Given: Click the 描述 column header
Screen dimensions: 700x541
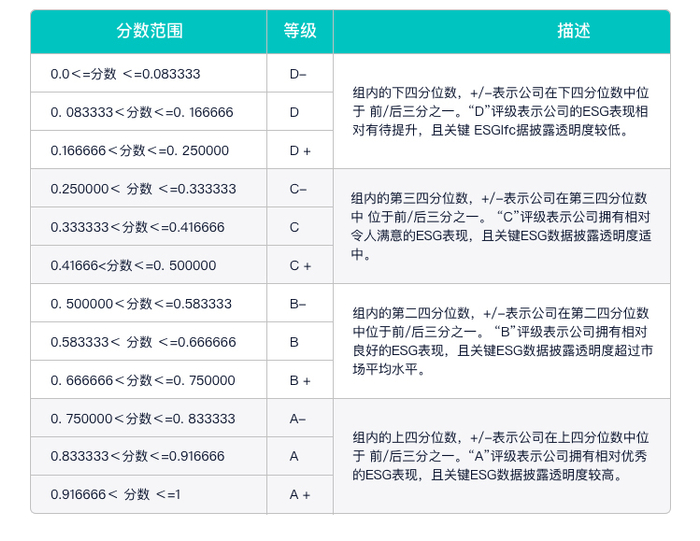Looking at the screenshot, I should (x=502, y=31).
